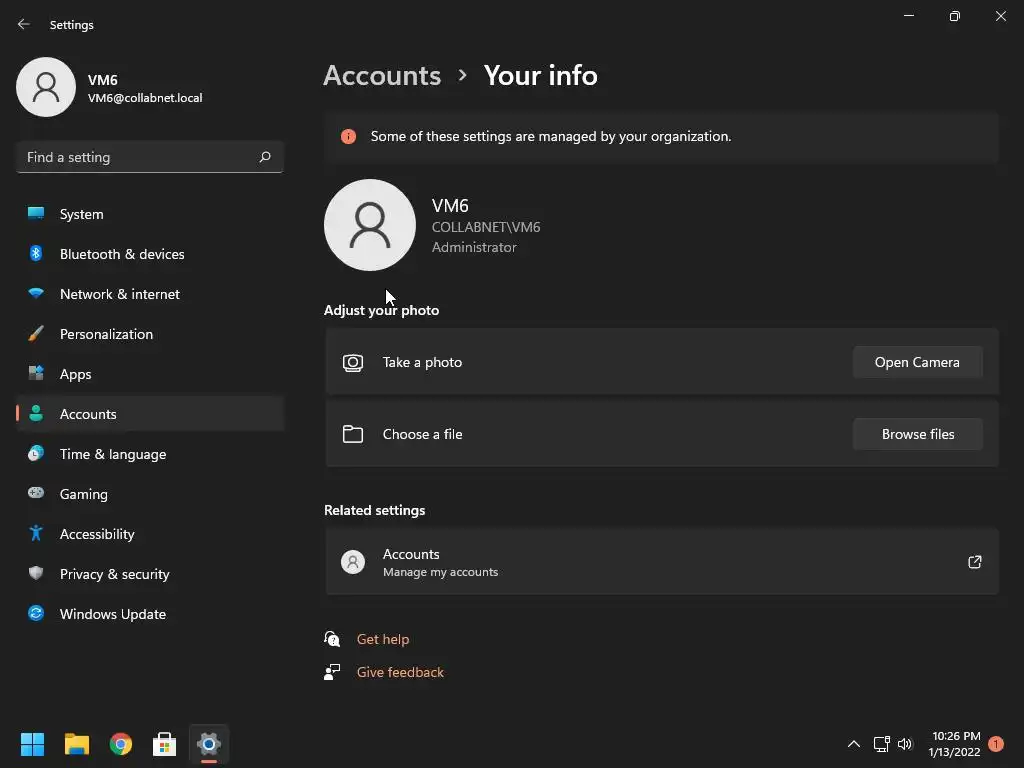1024x768 pixels.
Task: Open the external link icon for Accounts
Action: click(x=975, y=562)
